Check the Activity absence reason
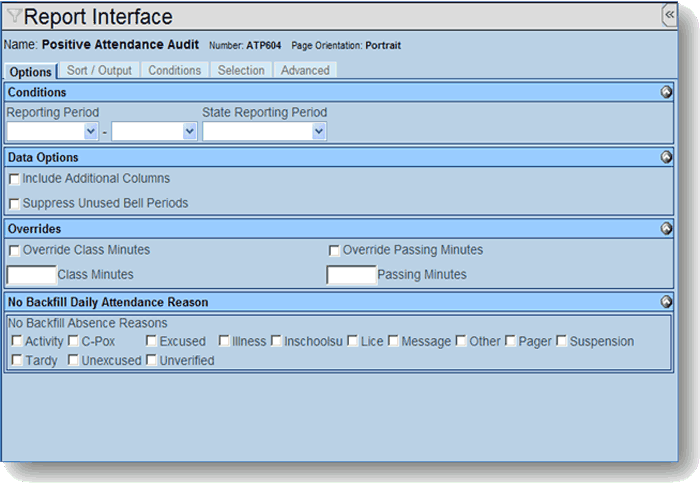 pos(17,341)
